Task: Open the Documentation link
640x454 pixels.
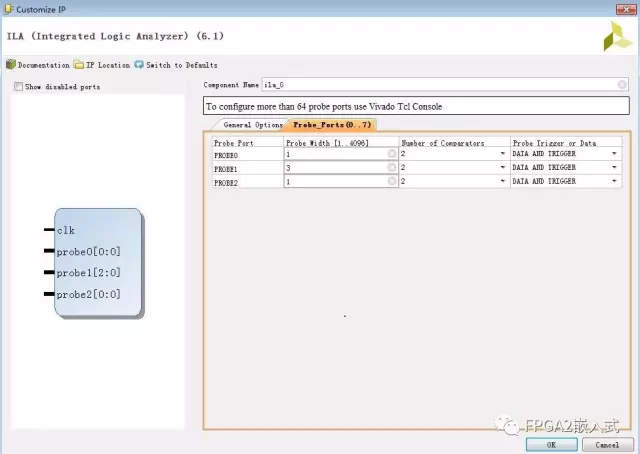Action: pyautogui.click(x=44, y=65)
